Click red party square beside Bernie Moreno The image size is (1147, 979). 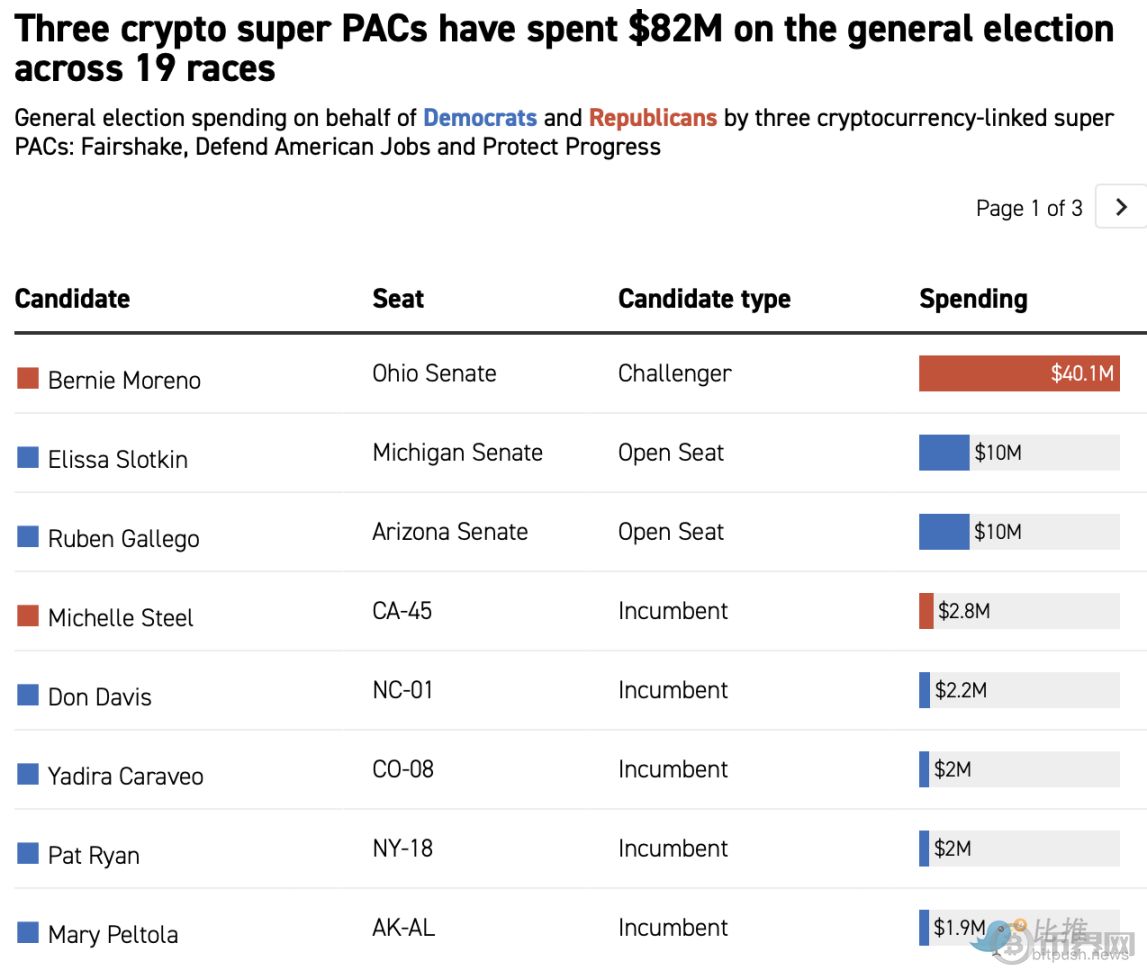[x=28, y=378]
